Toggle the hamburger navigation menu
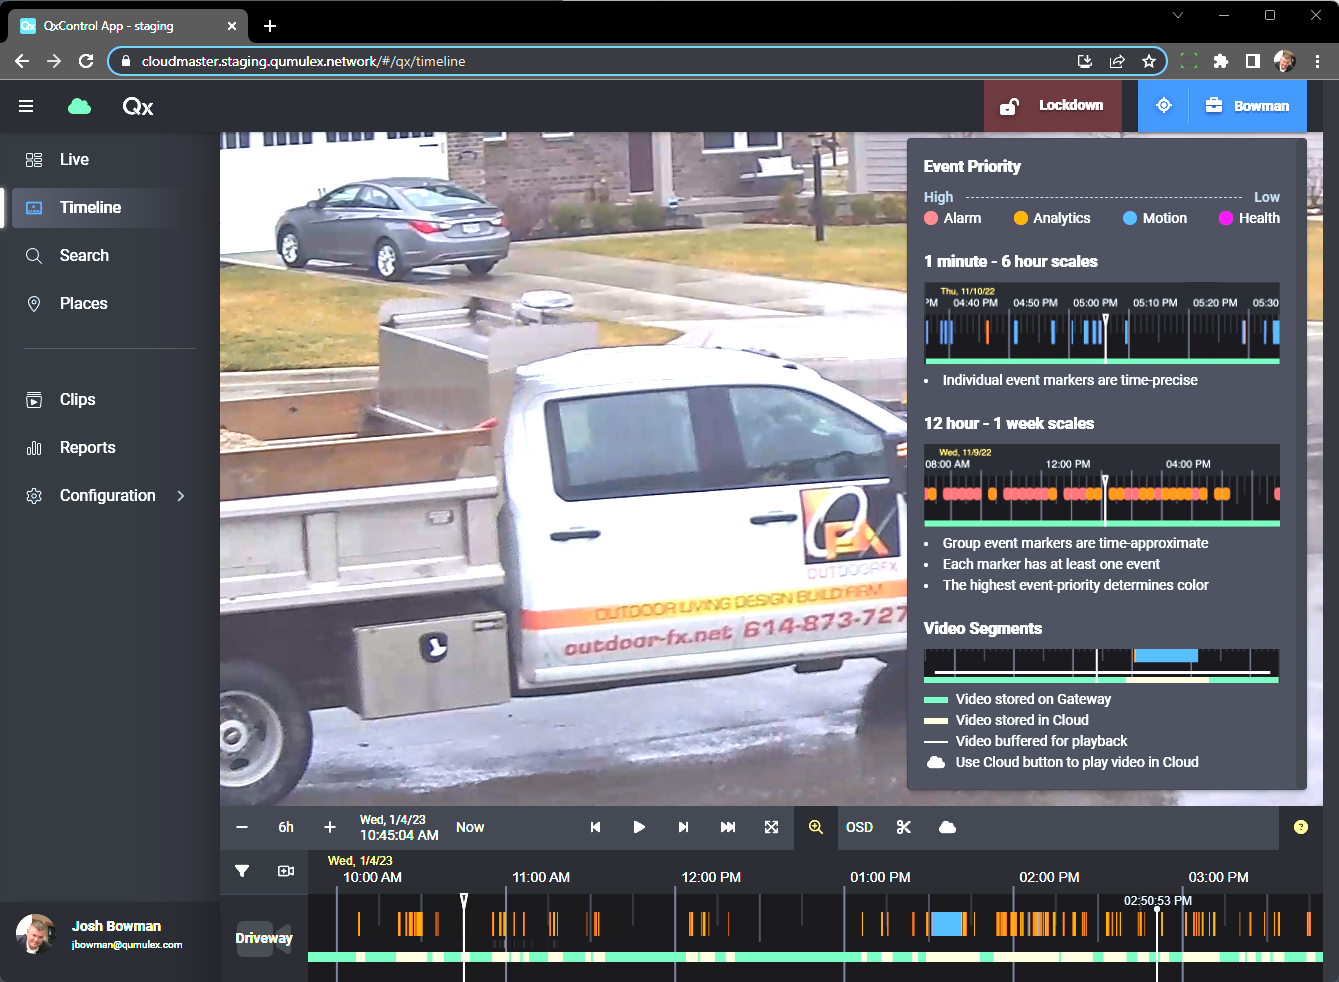Image resolution: width=1339 pixels, height=982 pixels. (x=26, y=106)
